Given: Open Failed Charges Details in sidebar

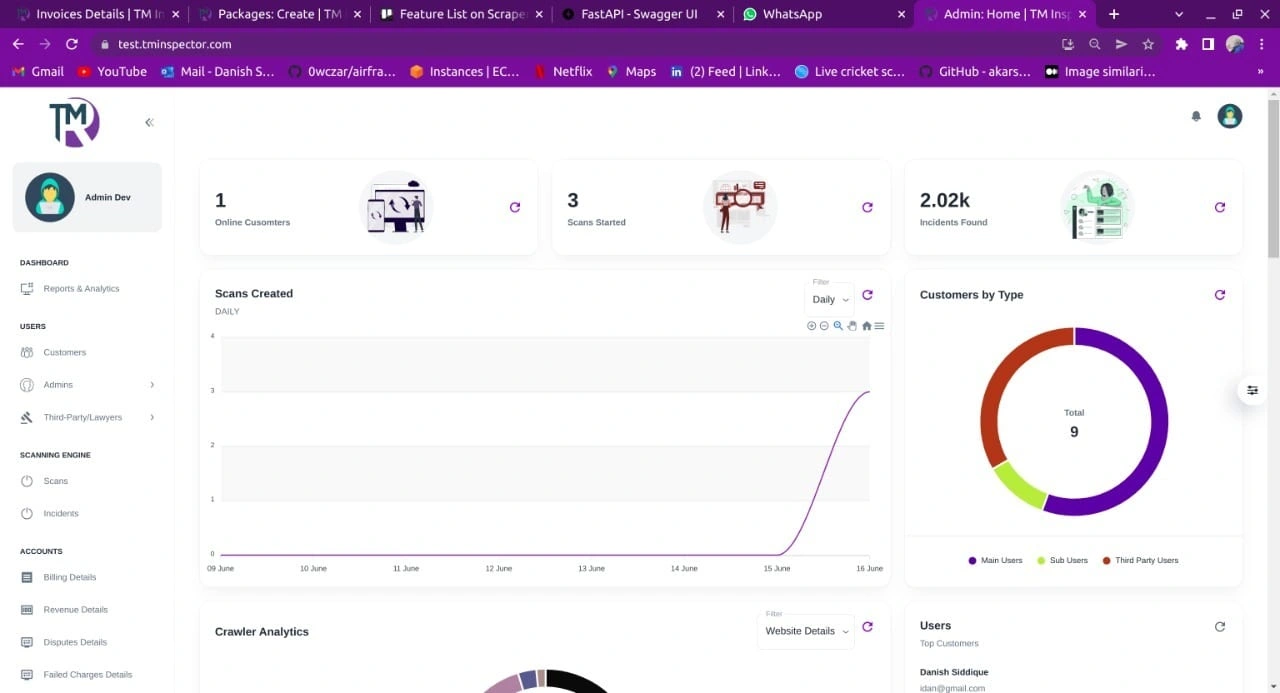Looking at the screenshot, I should [x=87, y=674].
